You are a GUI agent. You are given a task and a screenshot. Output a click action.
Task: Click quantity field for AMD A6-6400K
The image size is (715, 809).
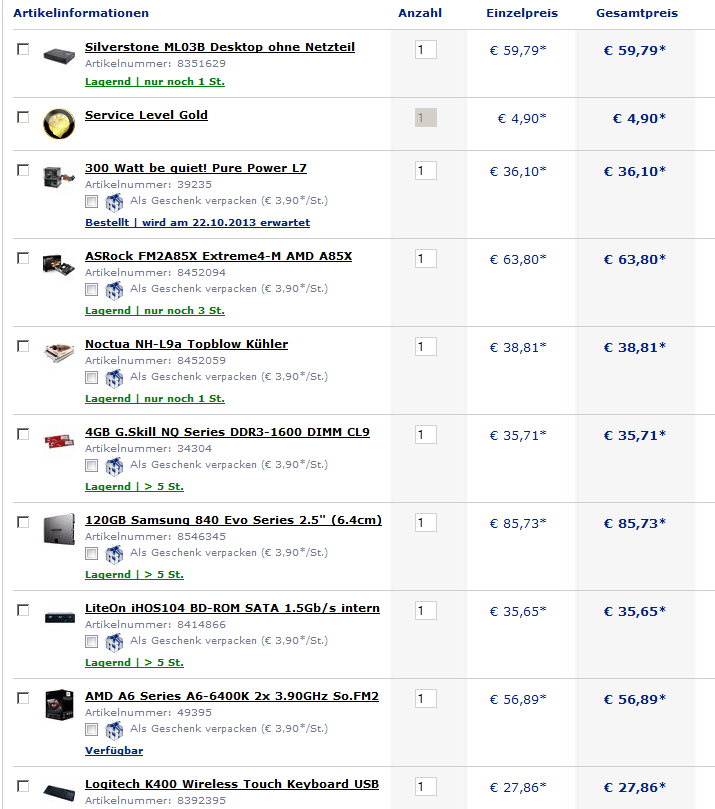point(426,699)
